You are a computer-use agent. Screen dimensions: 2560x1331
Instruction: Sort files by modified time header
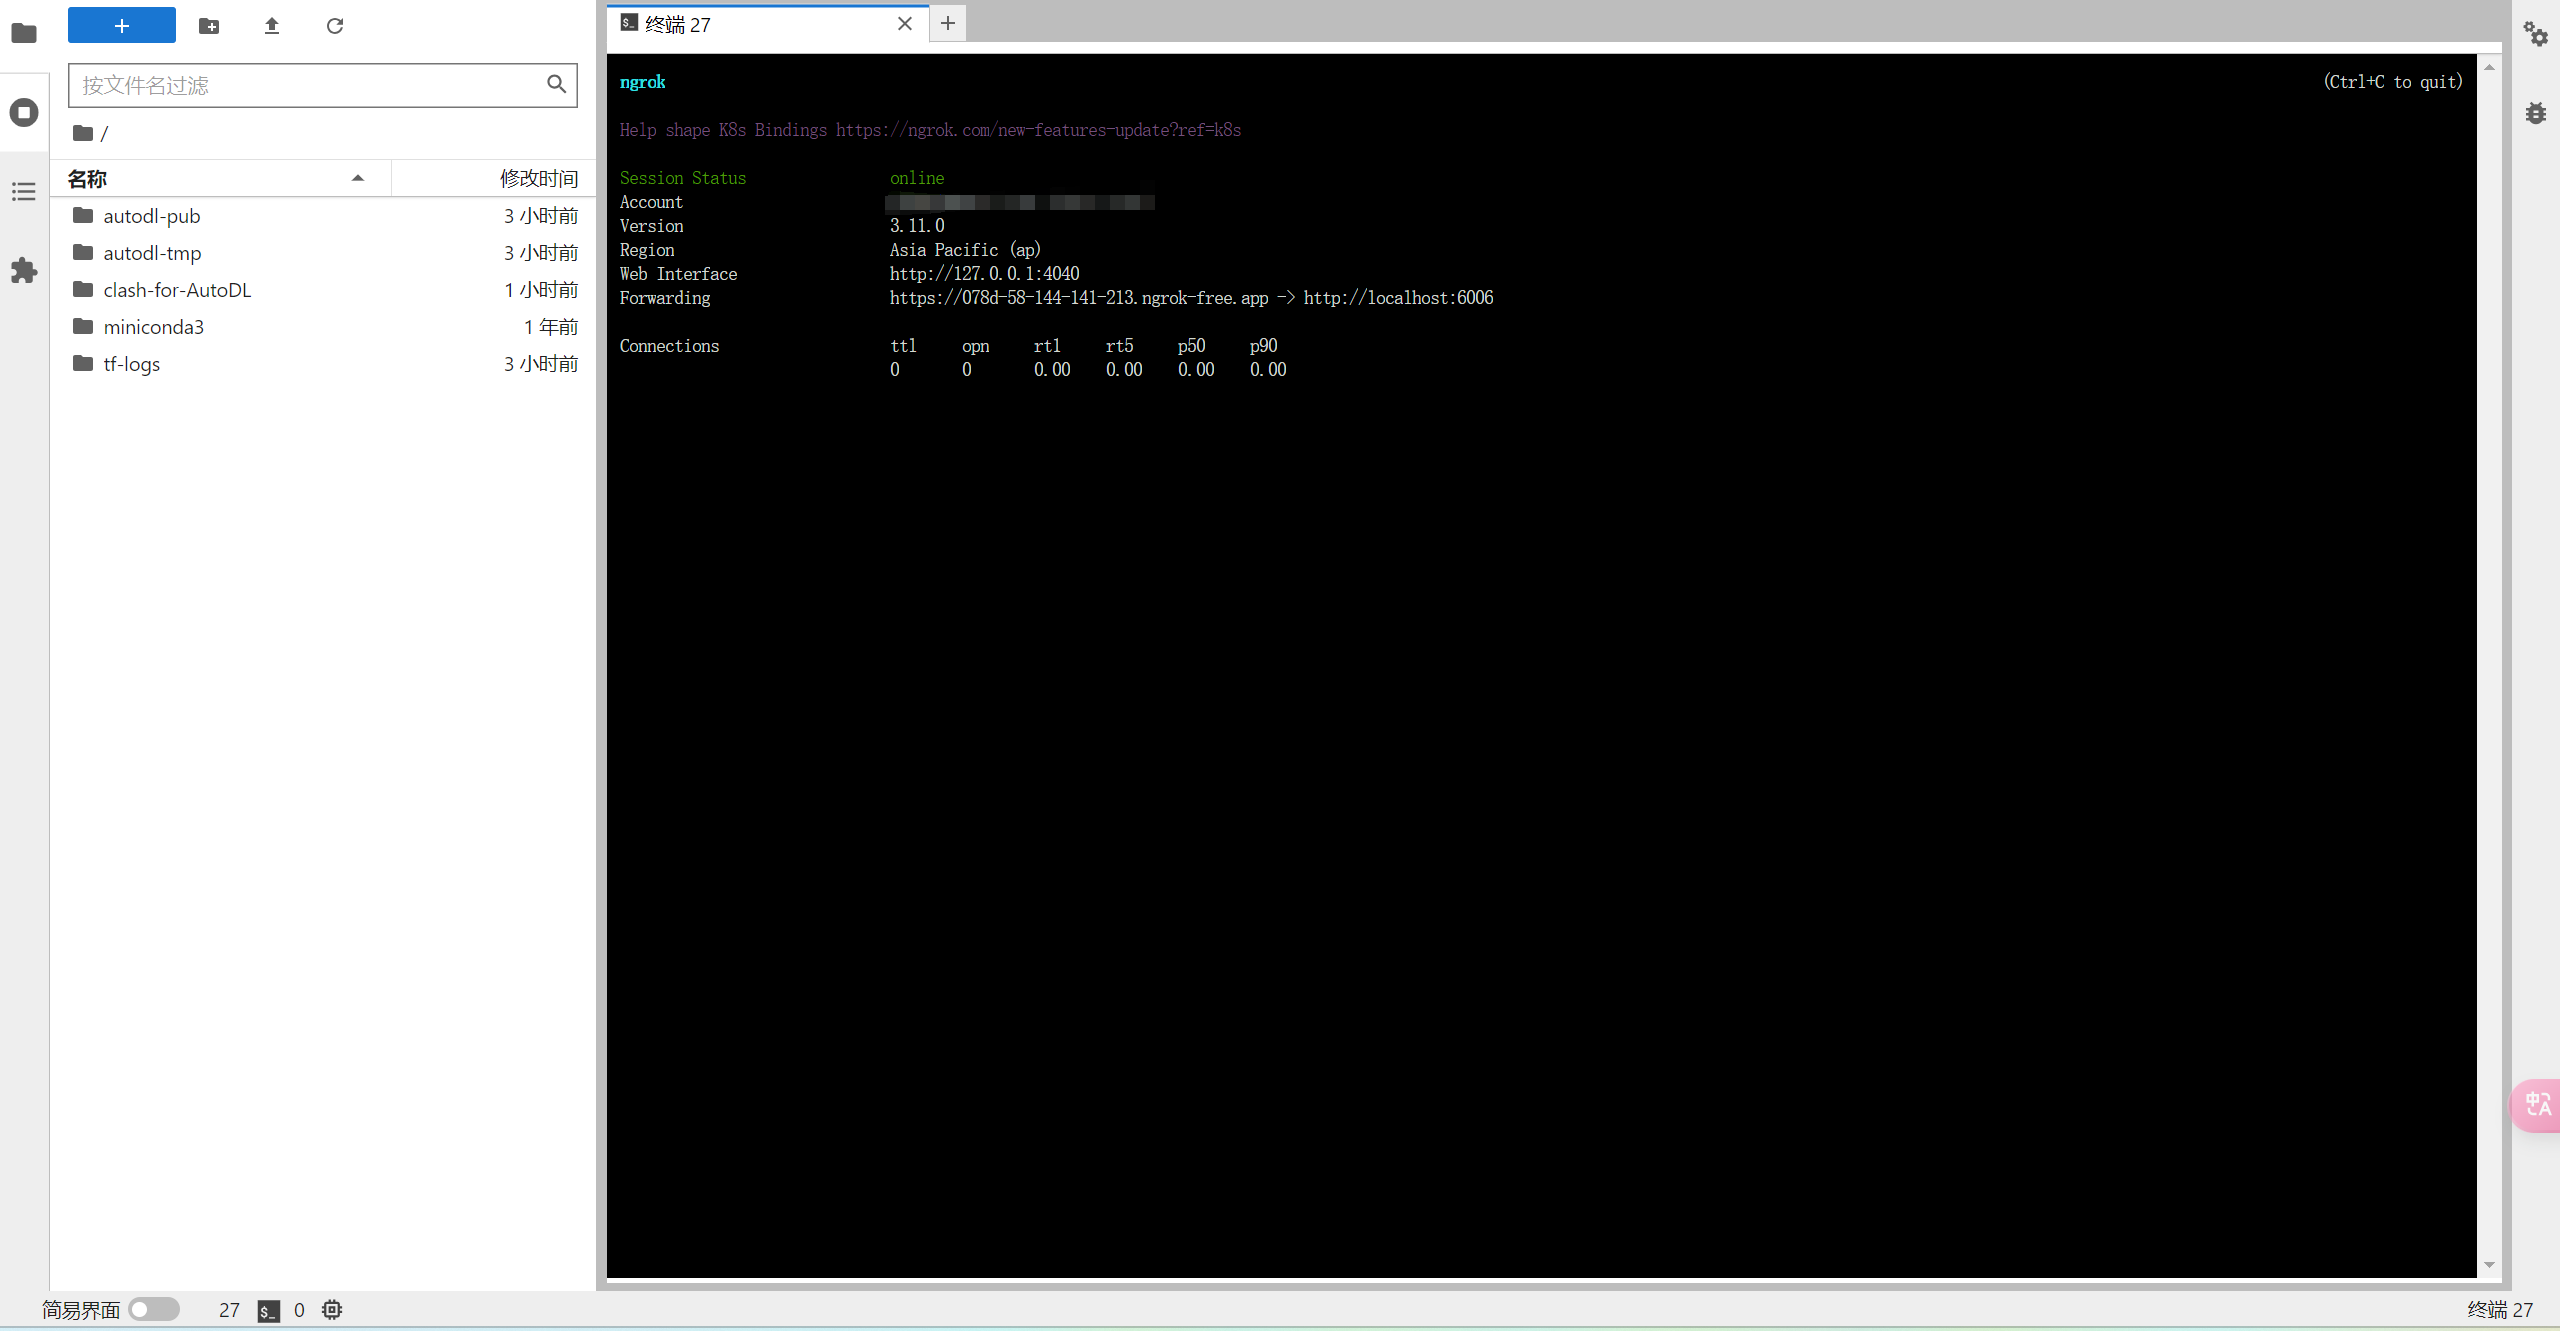pos(538,178)
